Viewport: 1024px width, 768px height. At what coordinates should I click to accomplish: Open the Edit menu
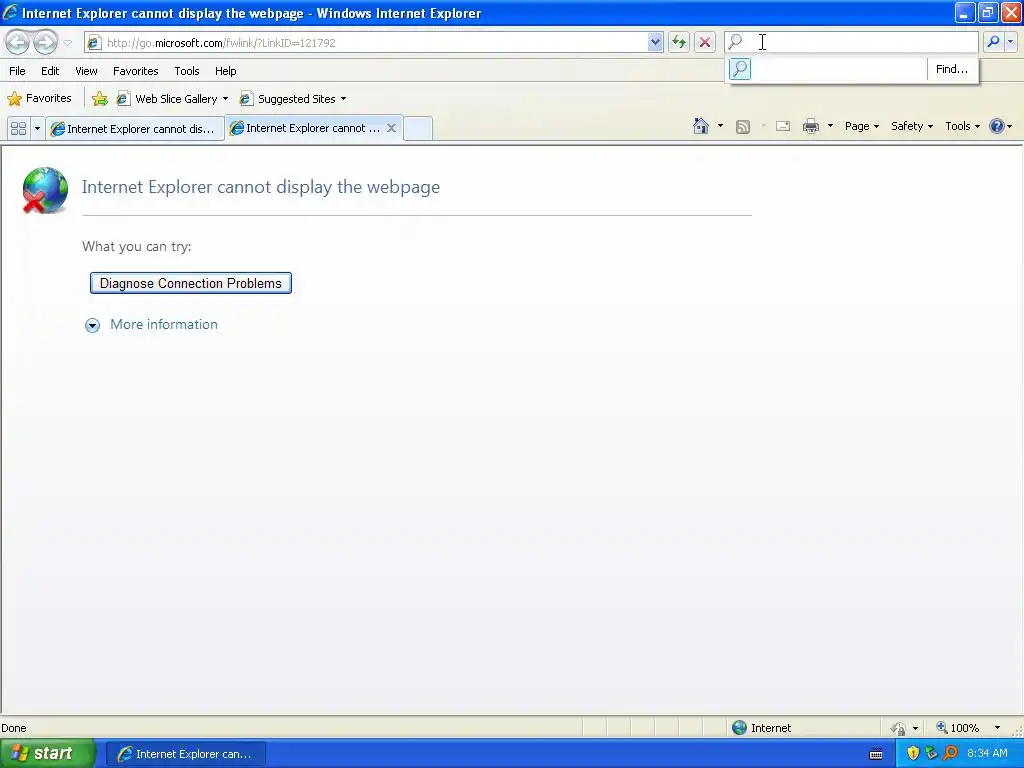[x=50, y=71]
